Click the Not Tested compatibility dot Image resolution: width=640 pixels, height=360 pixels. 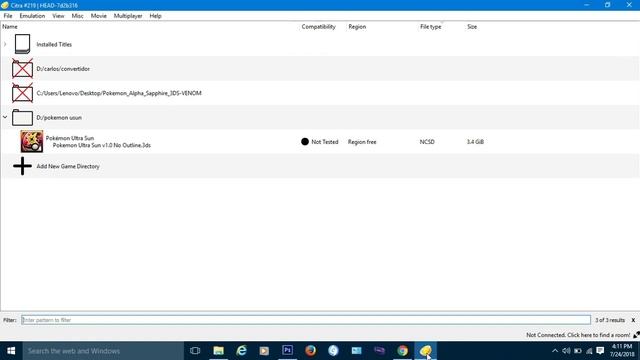point(305,142)
